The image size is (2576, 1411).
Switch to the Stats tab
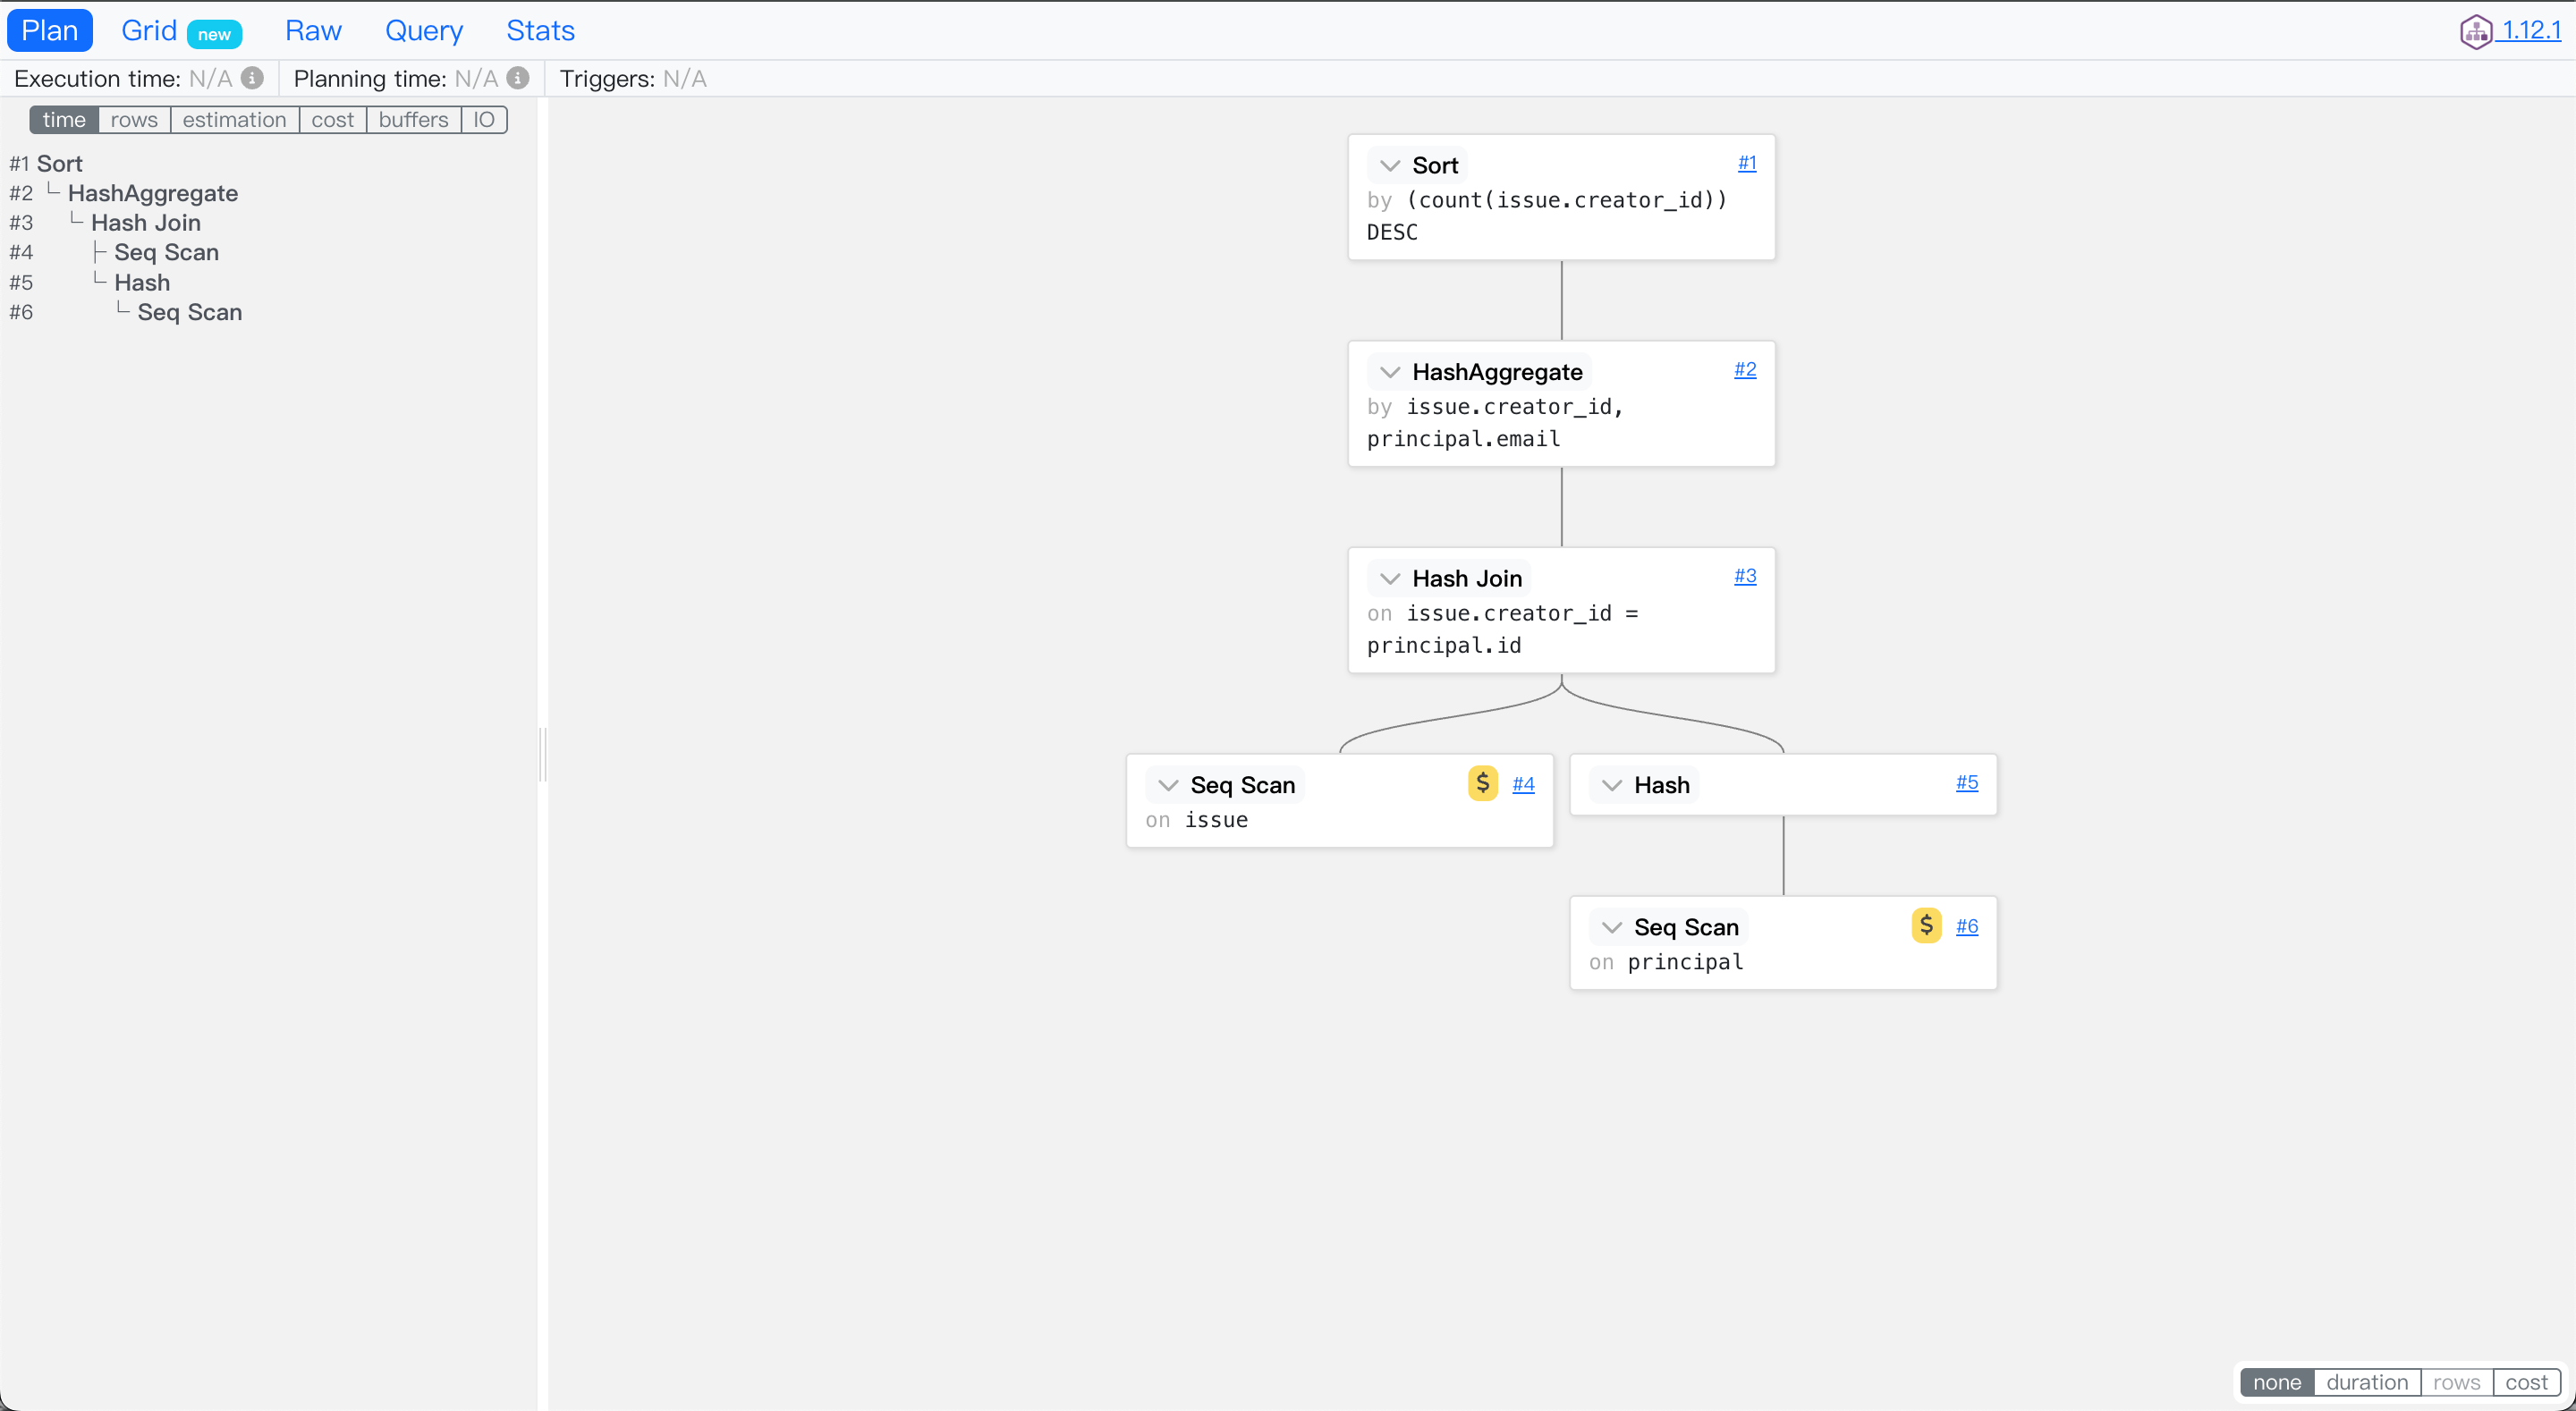[x=540, y=31]
